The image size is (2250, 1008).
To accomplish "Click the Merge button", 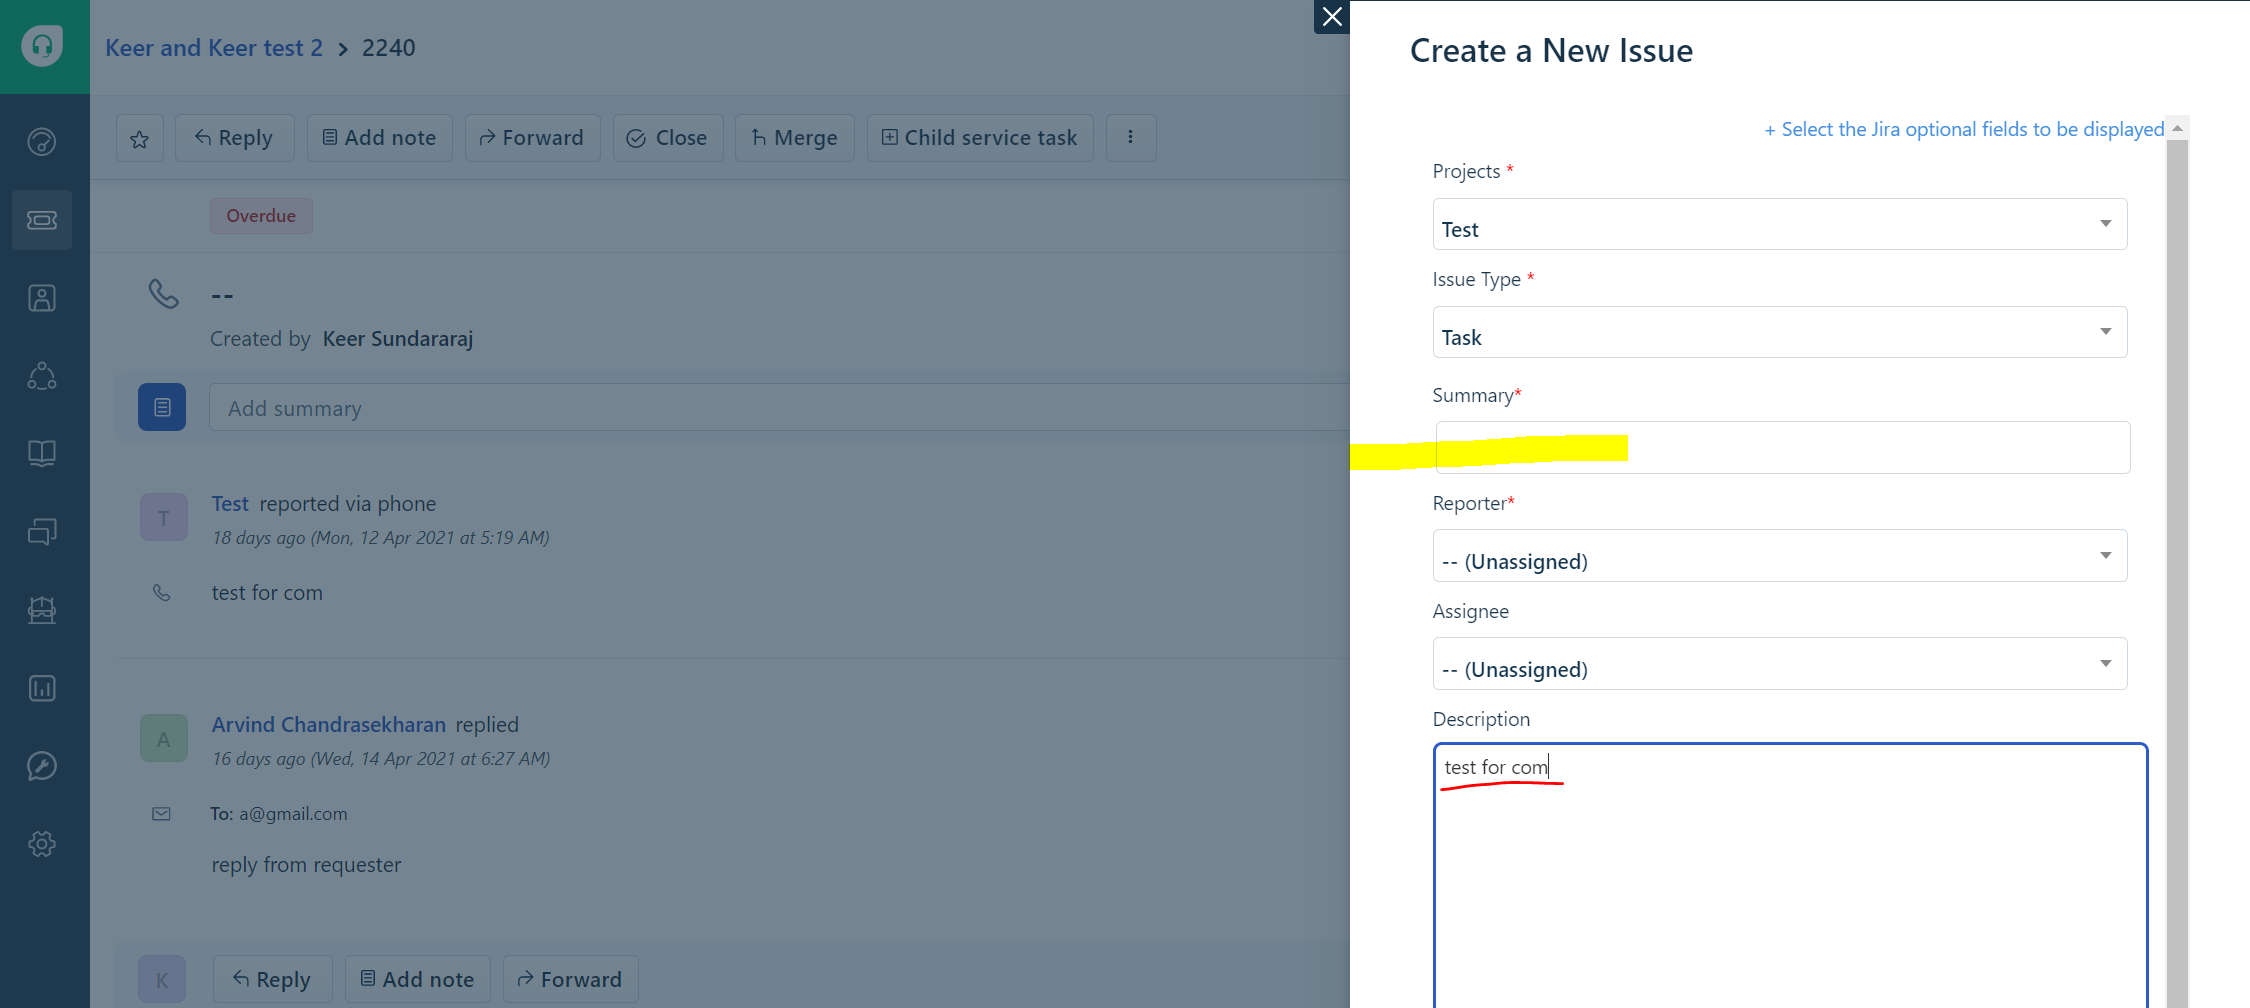I will pos(795,138).
